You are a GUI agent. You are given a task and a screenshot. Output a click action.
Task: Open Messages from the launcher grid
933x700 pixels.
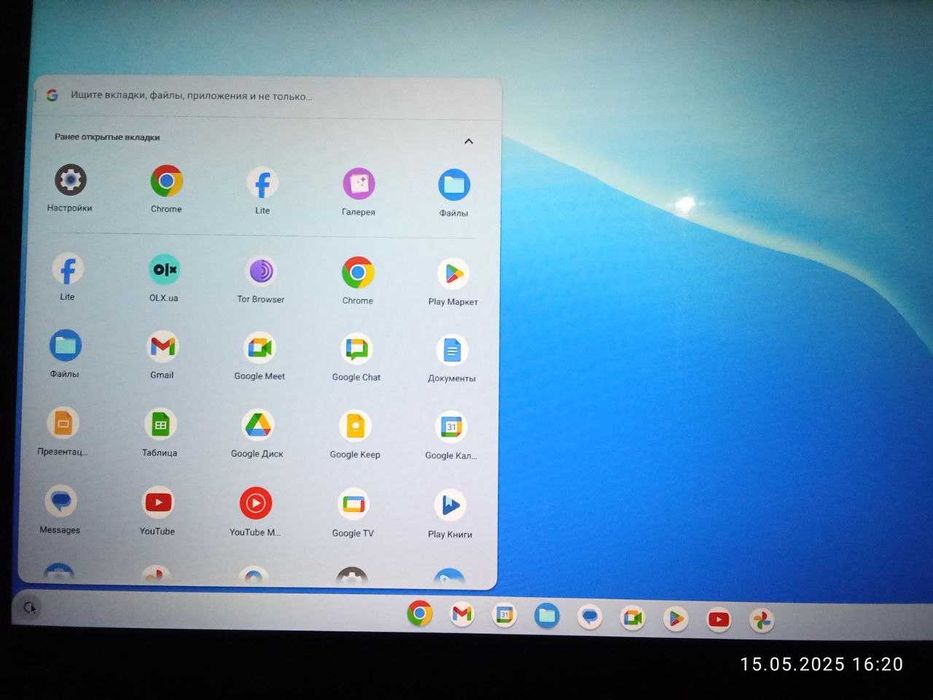point(61,502)
